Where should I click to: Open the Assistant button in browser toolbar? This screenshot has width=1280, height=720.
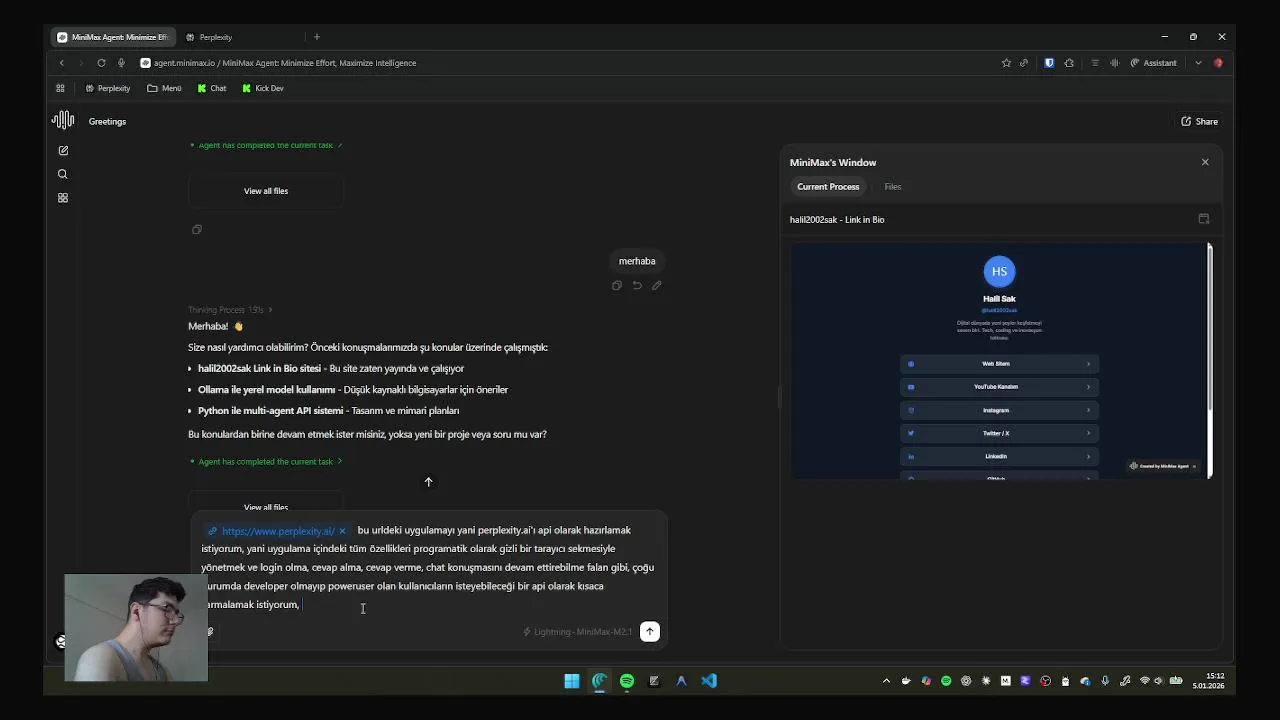pyautogui.click(x=1153, y=63)
